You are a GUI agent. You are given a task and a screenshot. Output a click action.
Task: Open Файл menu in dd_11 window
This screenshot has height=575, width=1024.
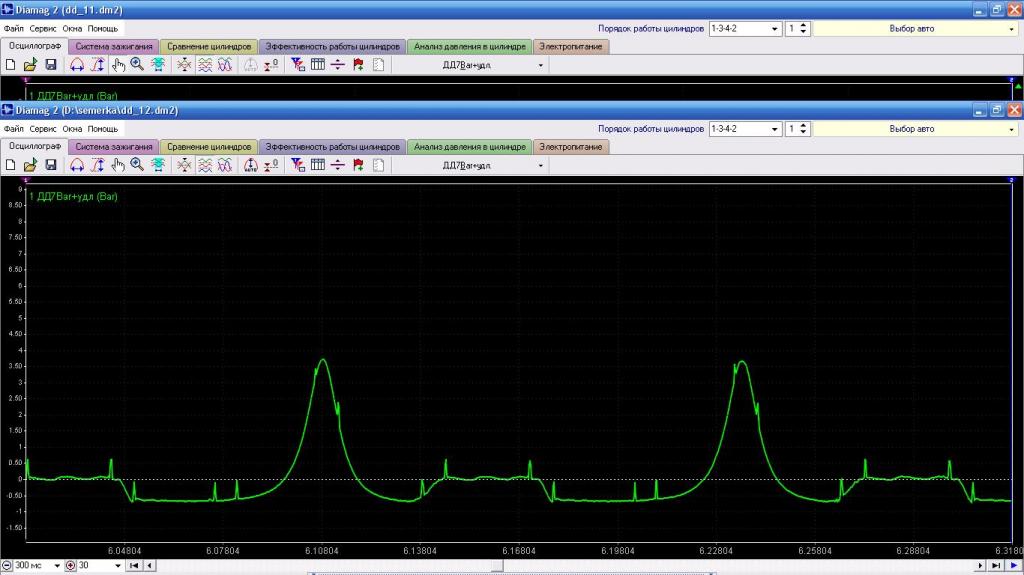click(13, 29)
